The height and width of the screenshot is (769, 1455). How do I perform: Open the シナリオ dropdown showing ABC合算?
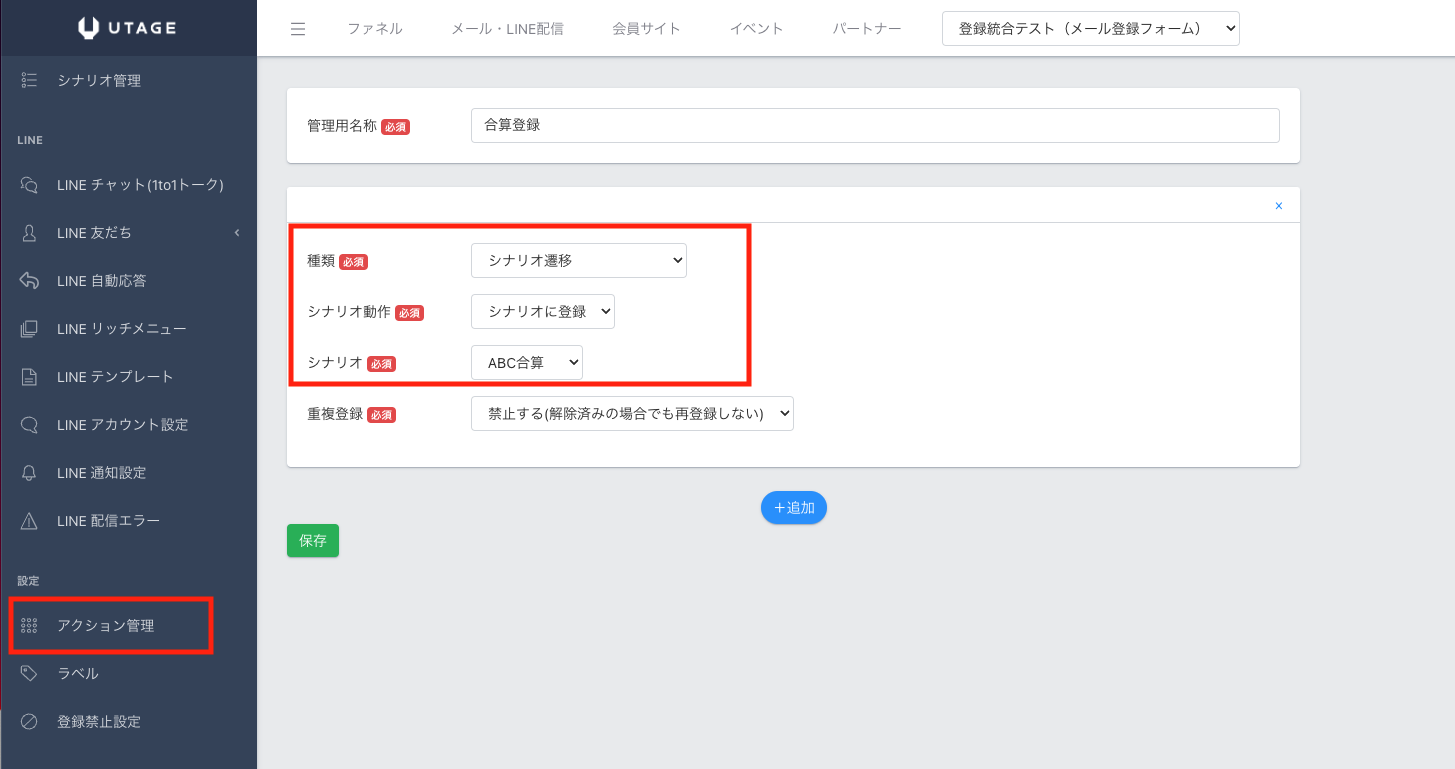click(x=526, y=362)
